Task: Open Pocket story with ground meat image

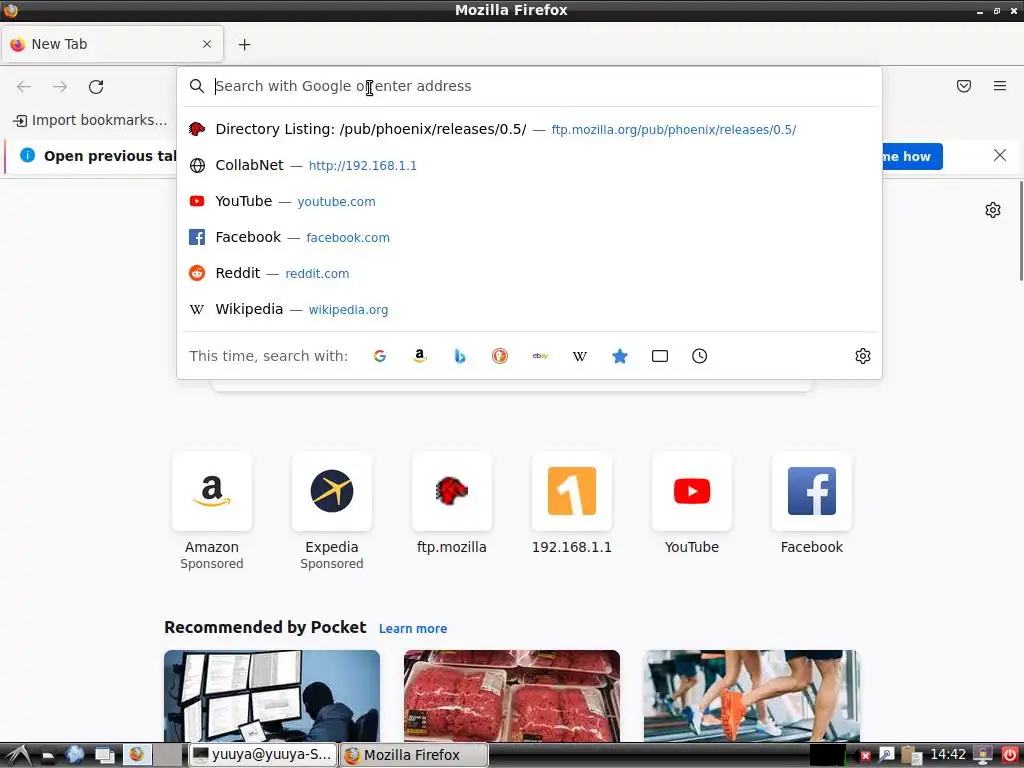Action: [511, 696]
